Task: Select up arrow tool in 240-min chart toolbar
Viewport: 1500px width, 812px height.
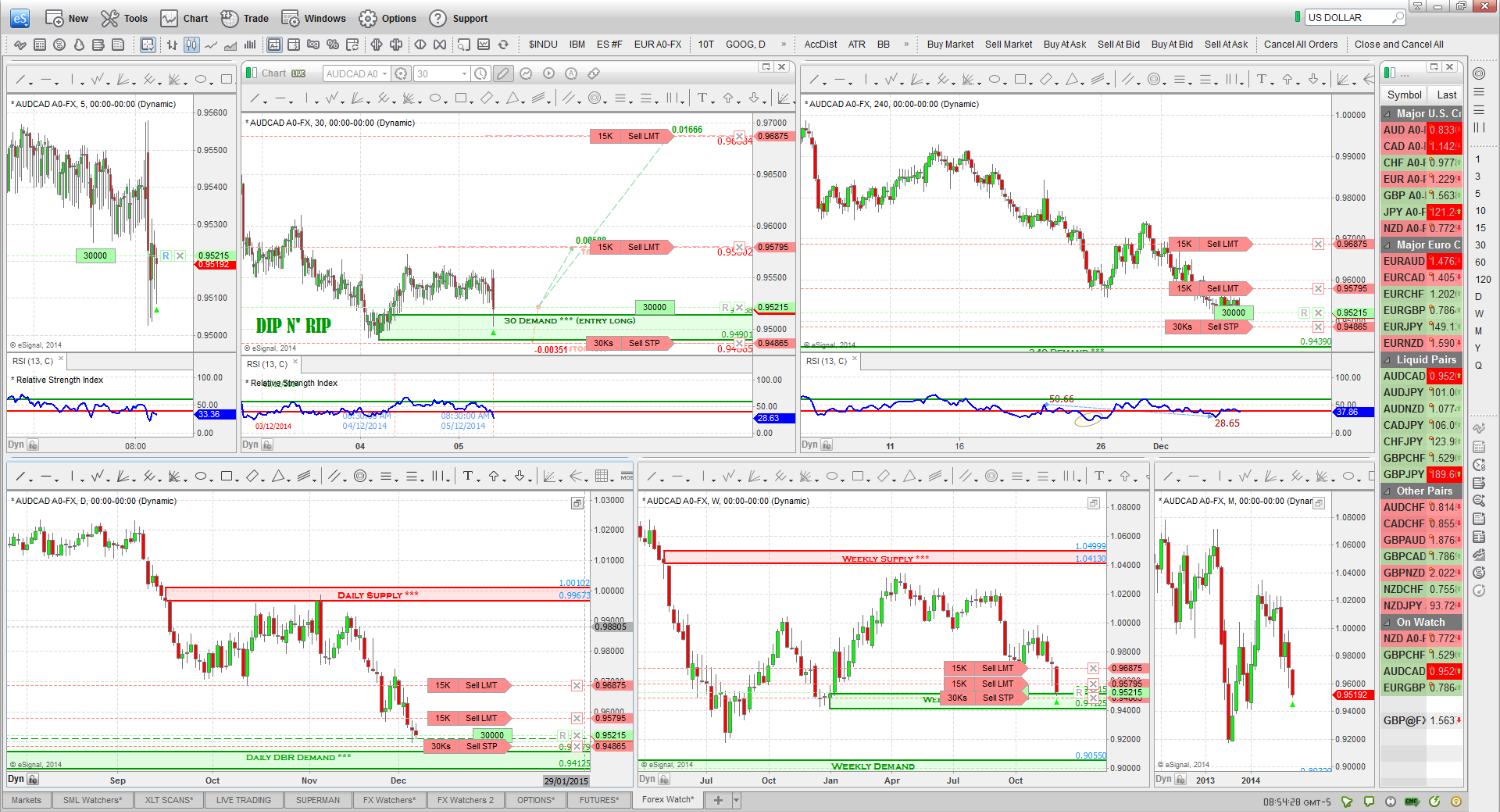Action: [x=1285, y=79]
